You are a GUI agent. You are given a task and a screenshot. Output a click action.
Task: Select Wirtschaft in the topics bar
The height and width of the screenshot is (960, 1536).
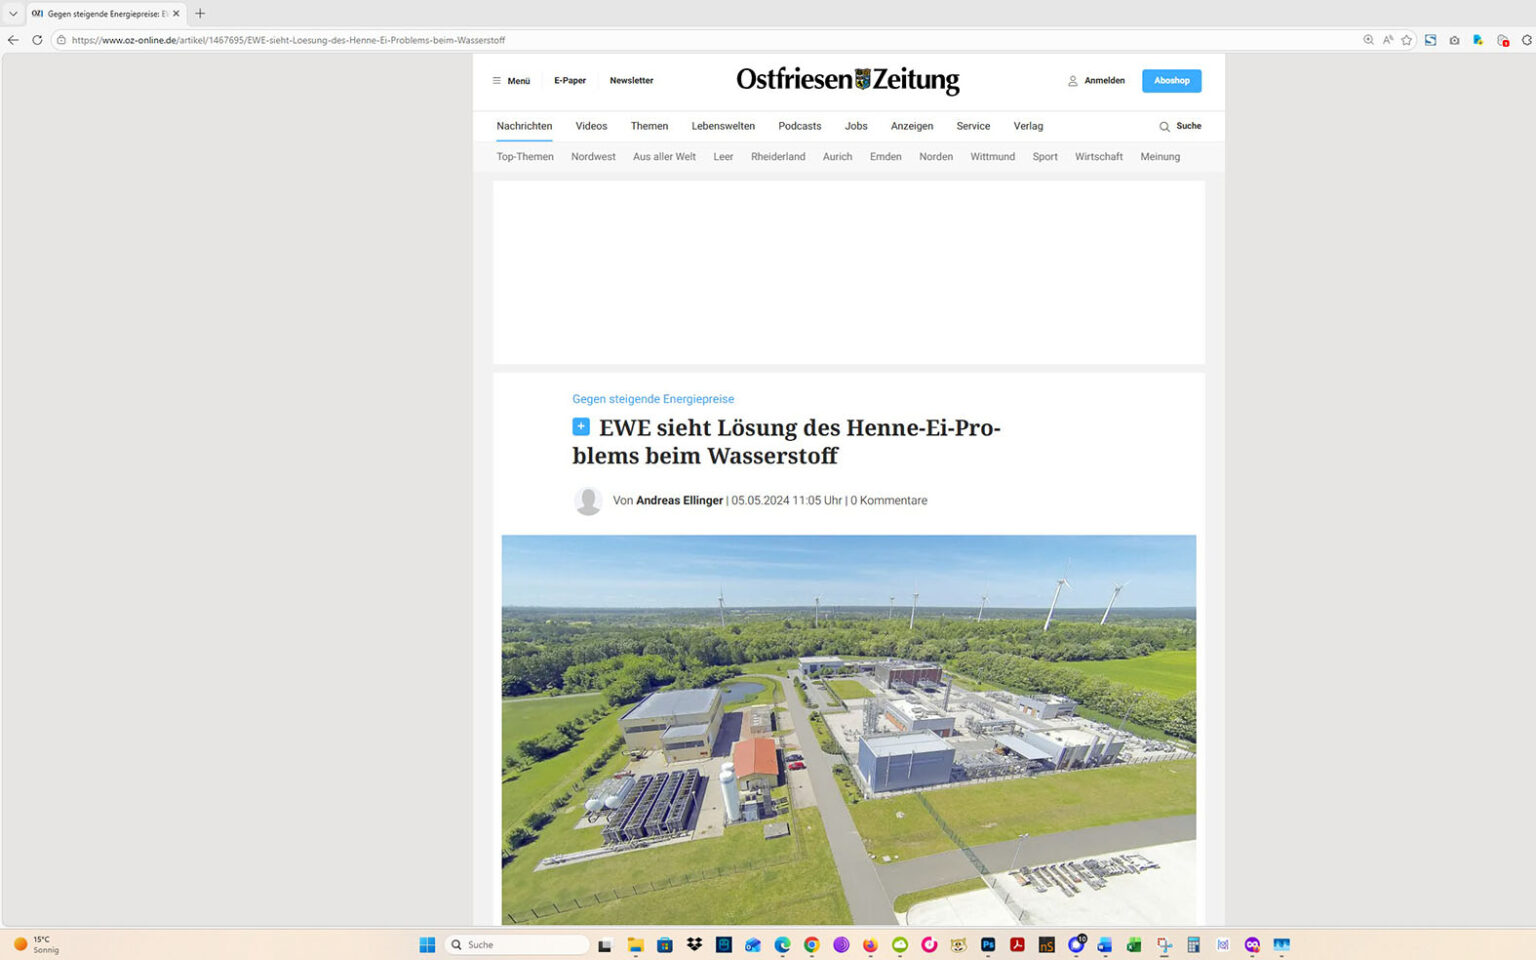click(x=1098, y=156)
